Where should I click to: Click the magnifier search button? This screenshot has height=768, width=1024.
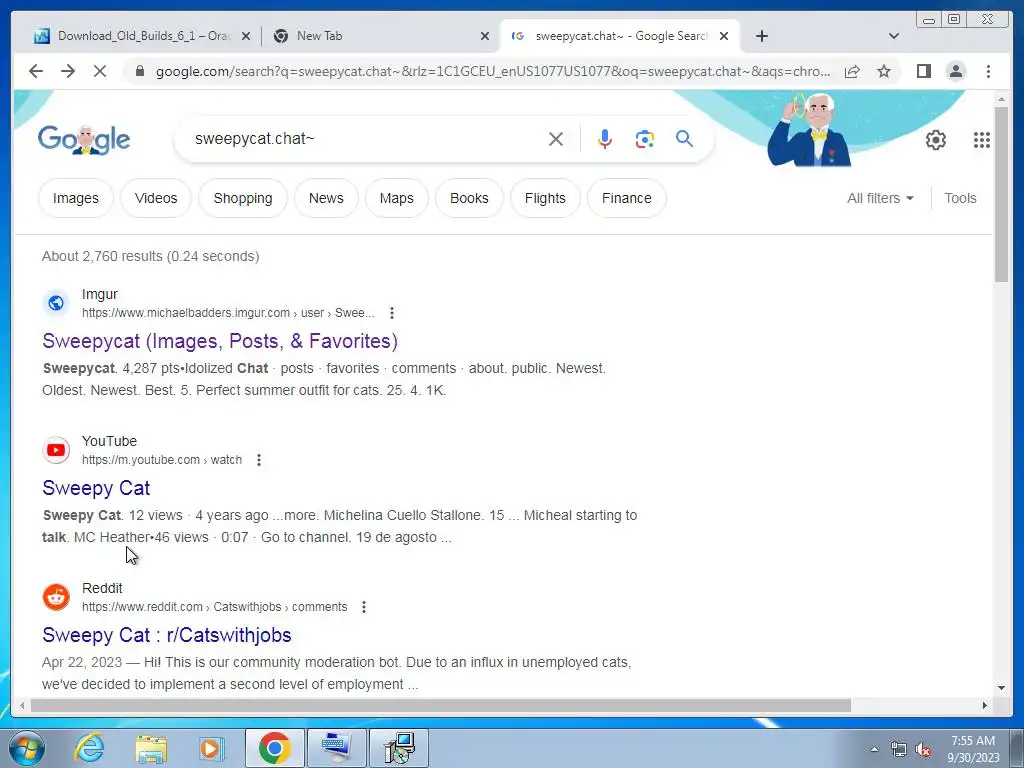click(x=684, y=138)
